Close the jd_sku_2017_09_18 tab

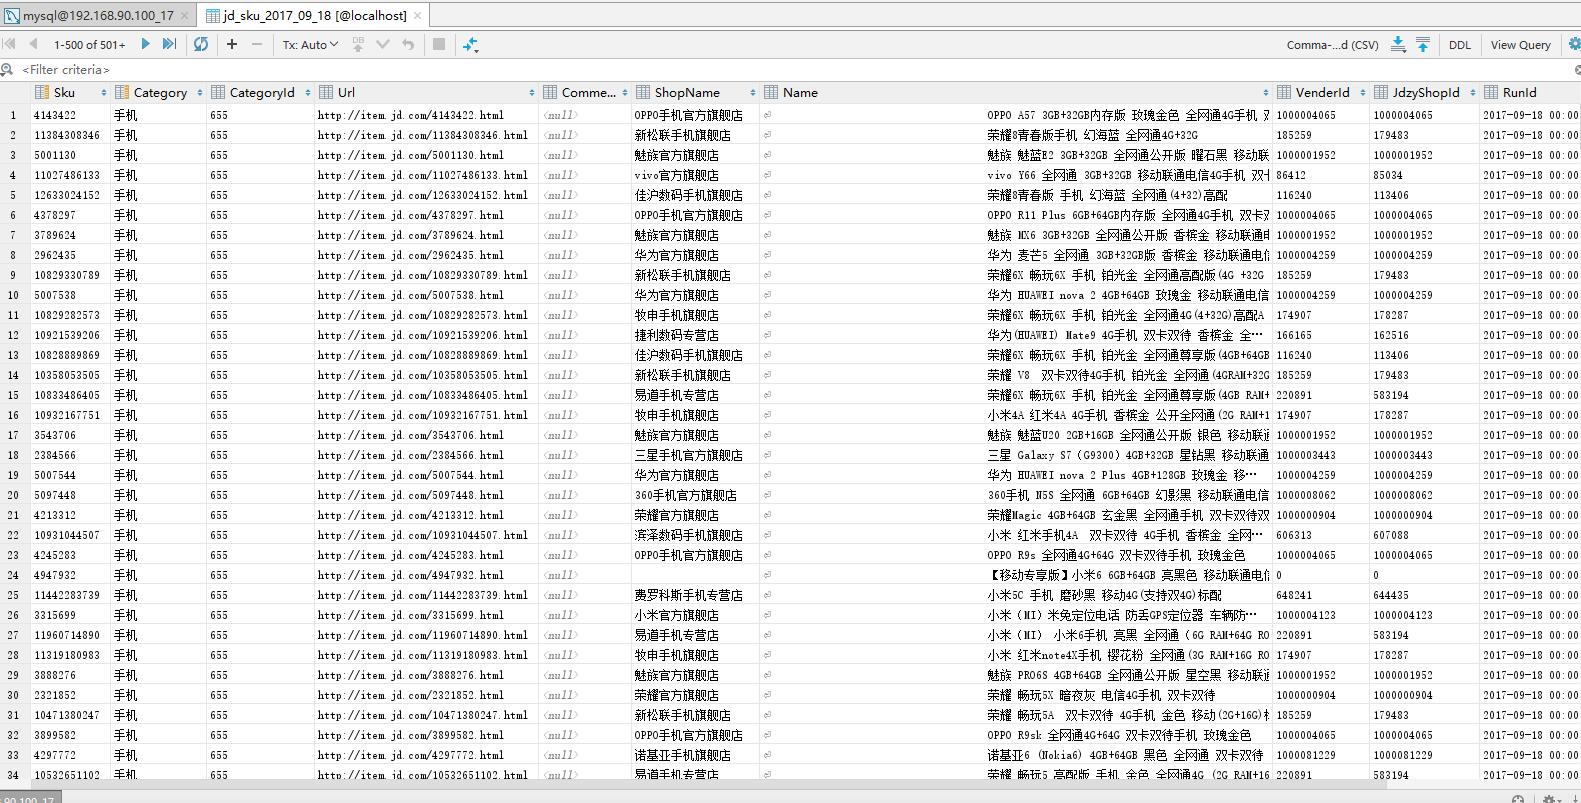pos(418,15)
